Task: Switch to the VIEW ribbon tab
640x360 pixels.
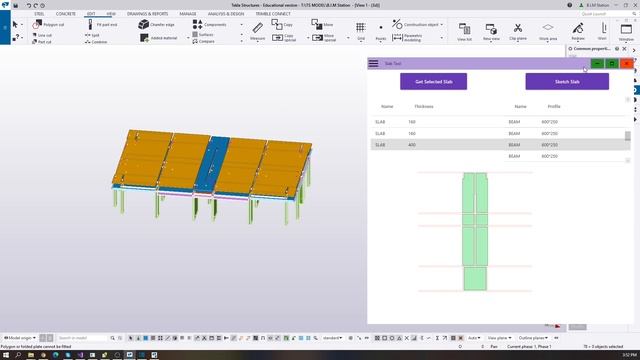Action: pyautogui.click(x=111, y=14)
